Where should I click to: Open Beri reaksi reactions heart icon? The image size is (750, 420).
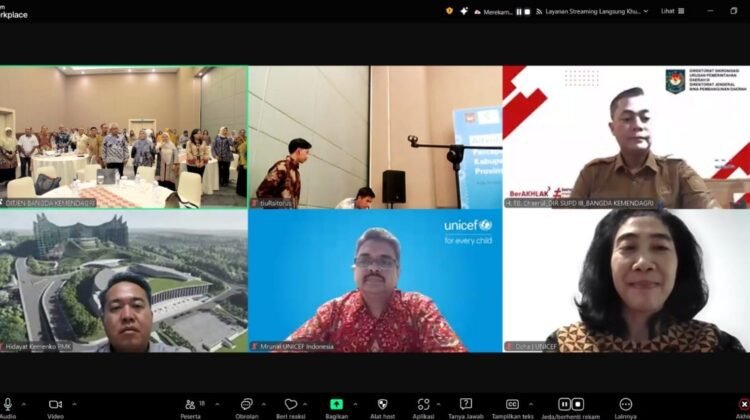pyautogui.click(x=290, y=405)
